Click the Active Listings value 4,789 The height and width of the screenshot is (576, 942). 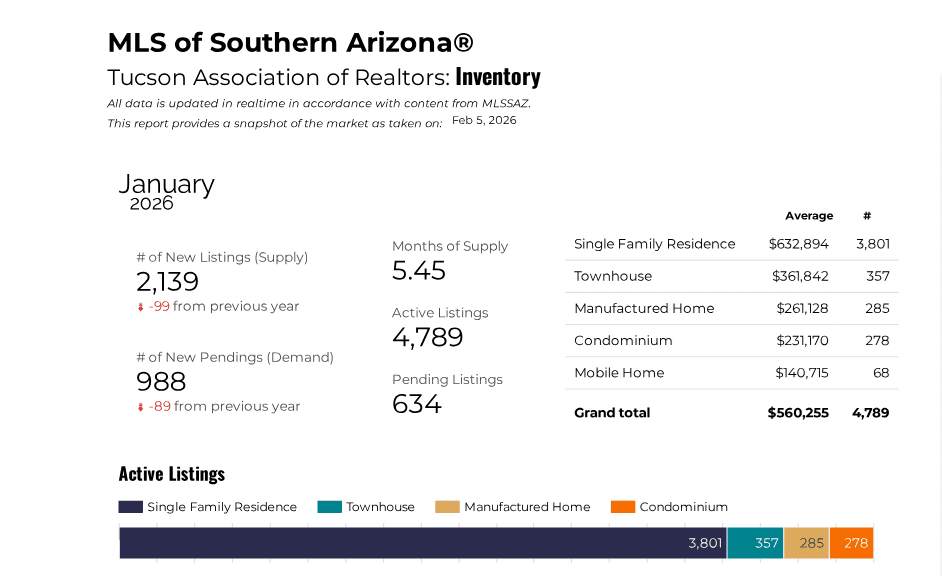click(427, 338)
